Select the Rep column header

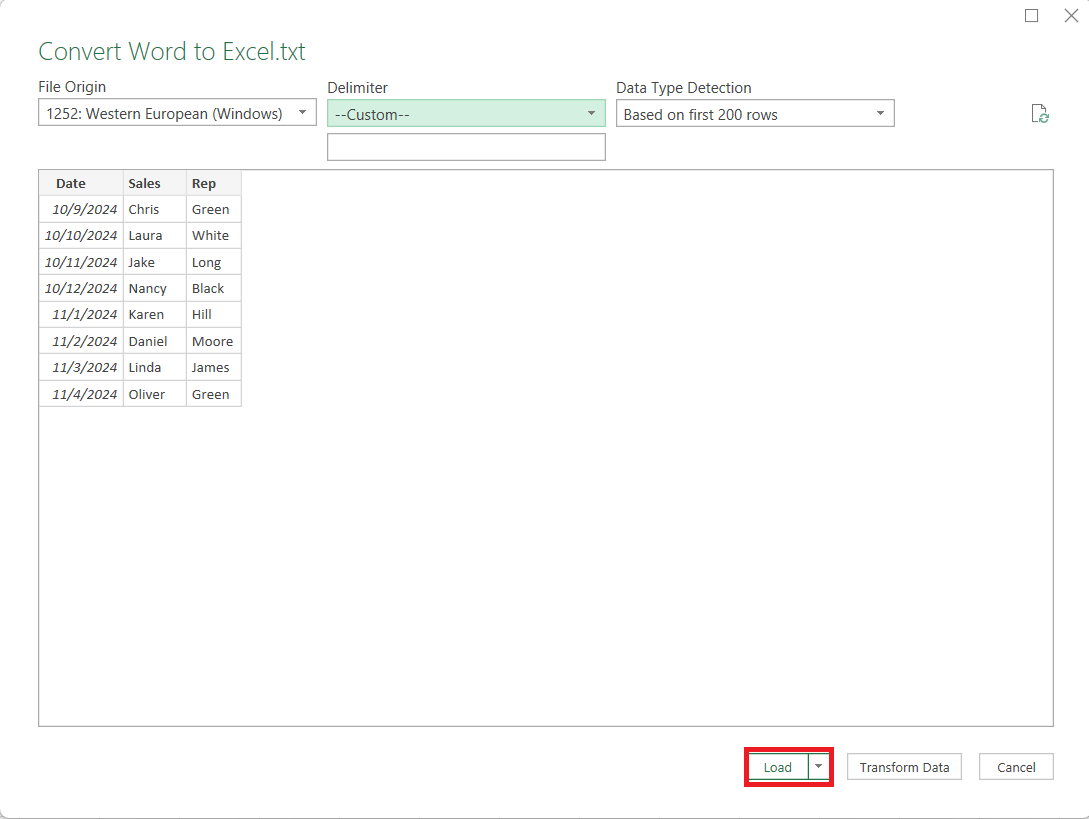coord(214,183)
